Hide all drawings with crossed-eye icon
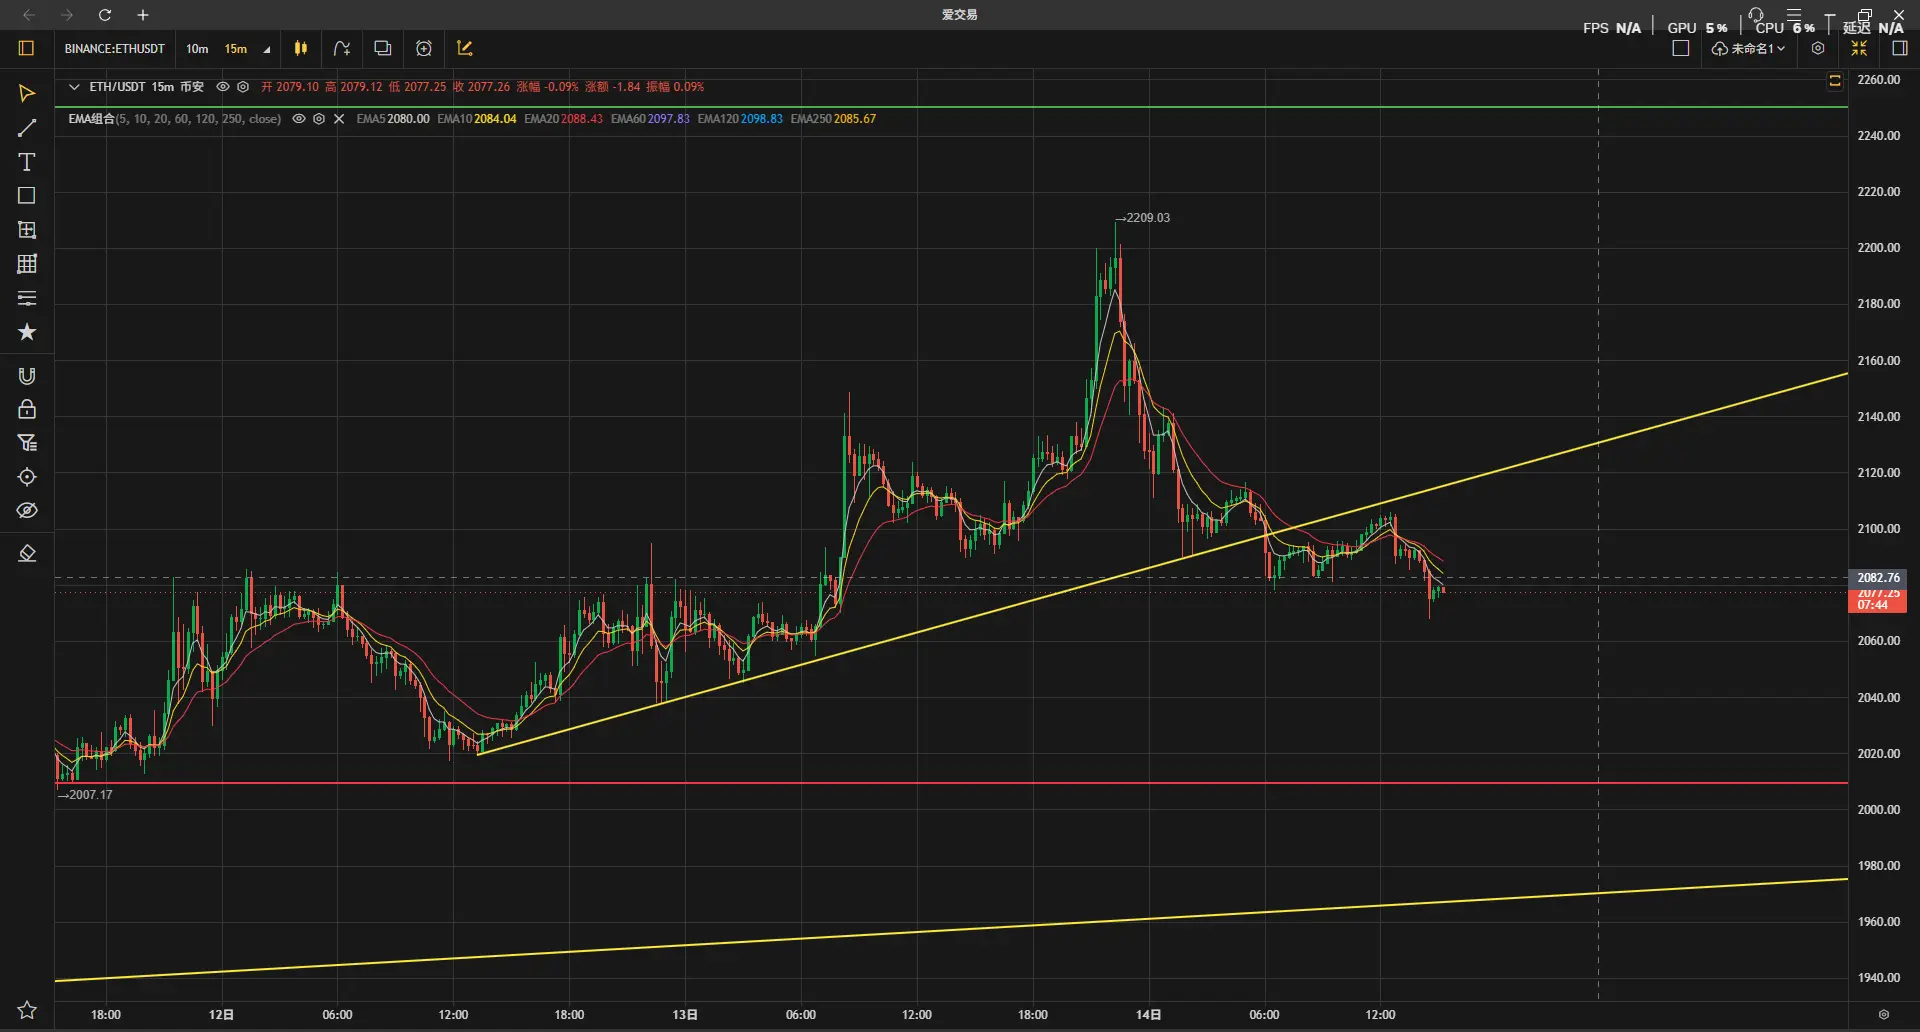Image resolution: width=1920 pixels, height=1032 pixels. [27, 511]
